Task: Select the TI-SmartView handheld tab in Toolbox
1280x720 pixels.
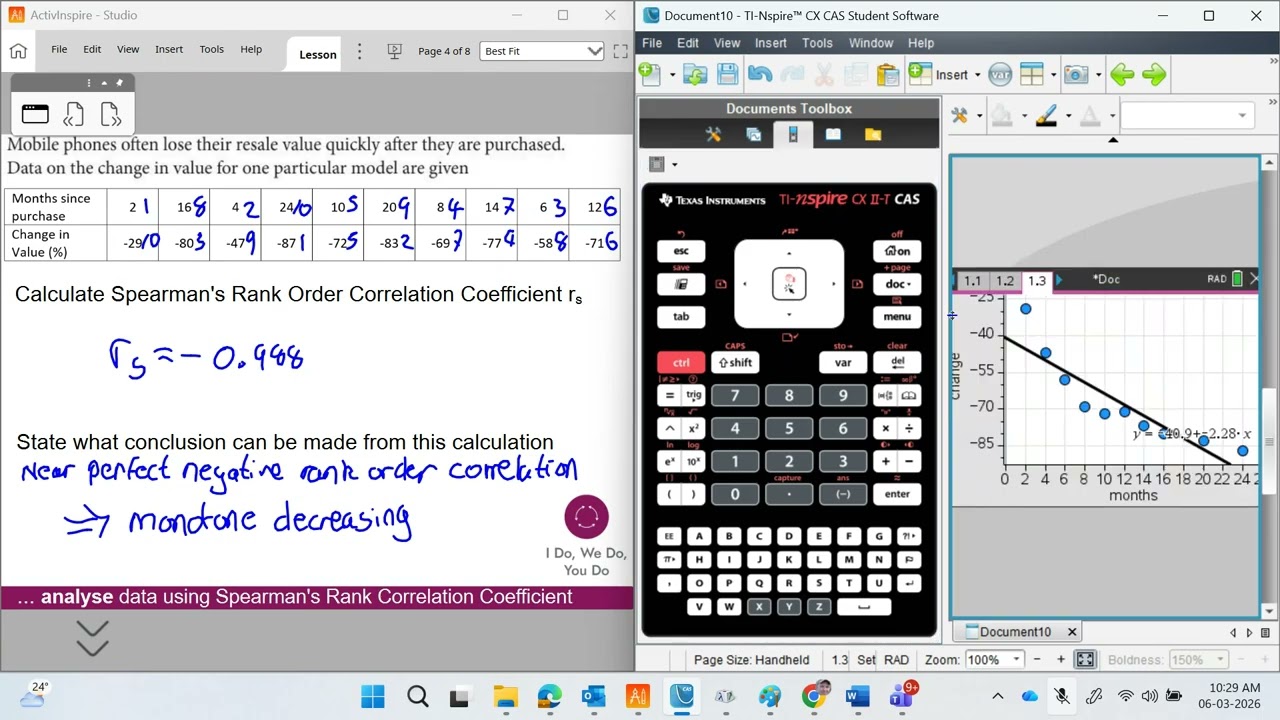Action: pos(793,134)
